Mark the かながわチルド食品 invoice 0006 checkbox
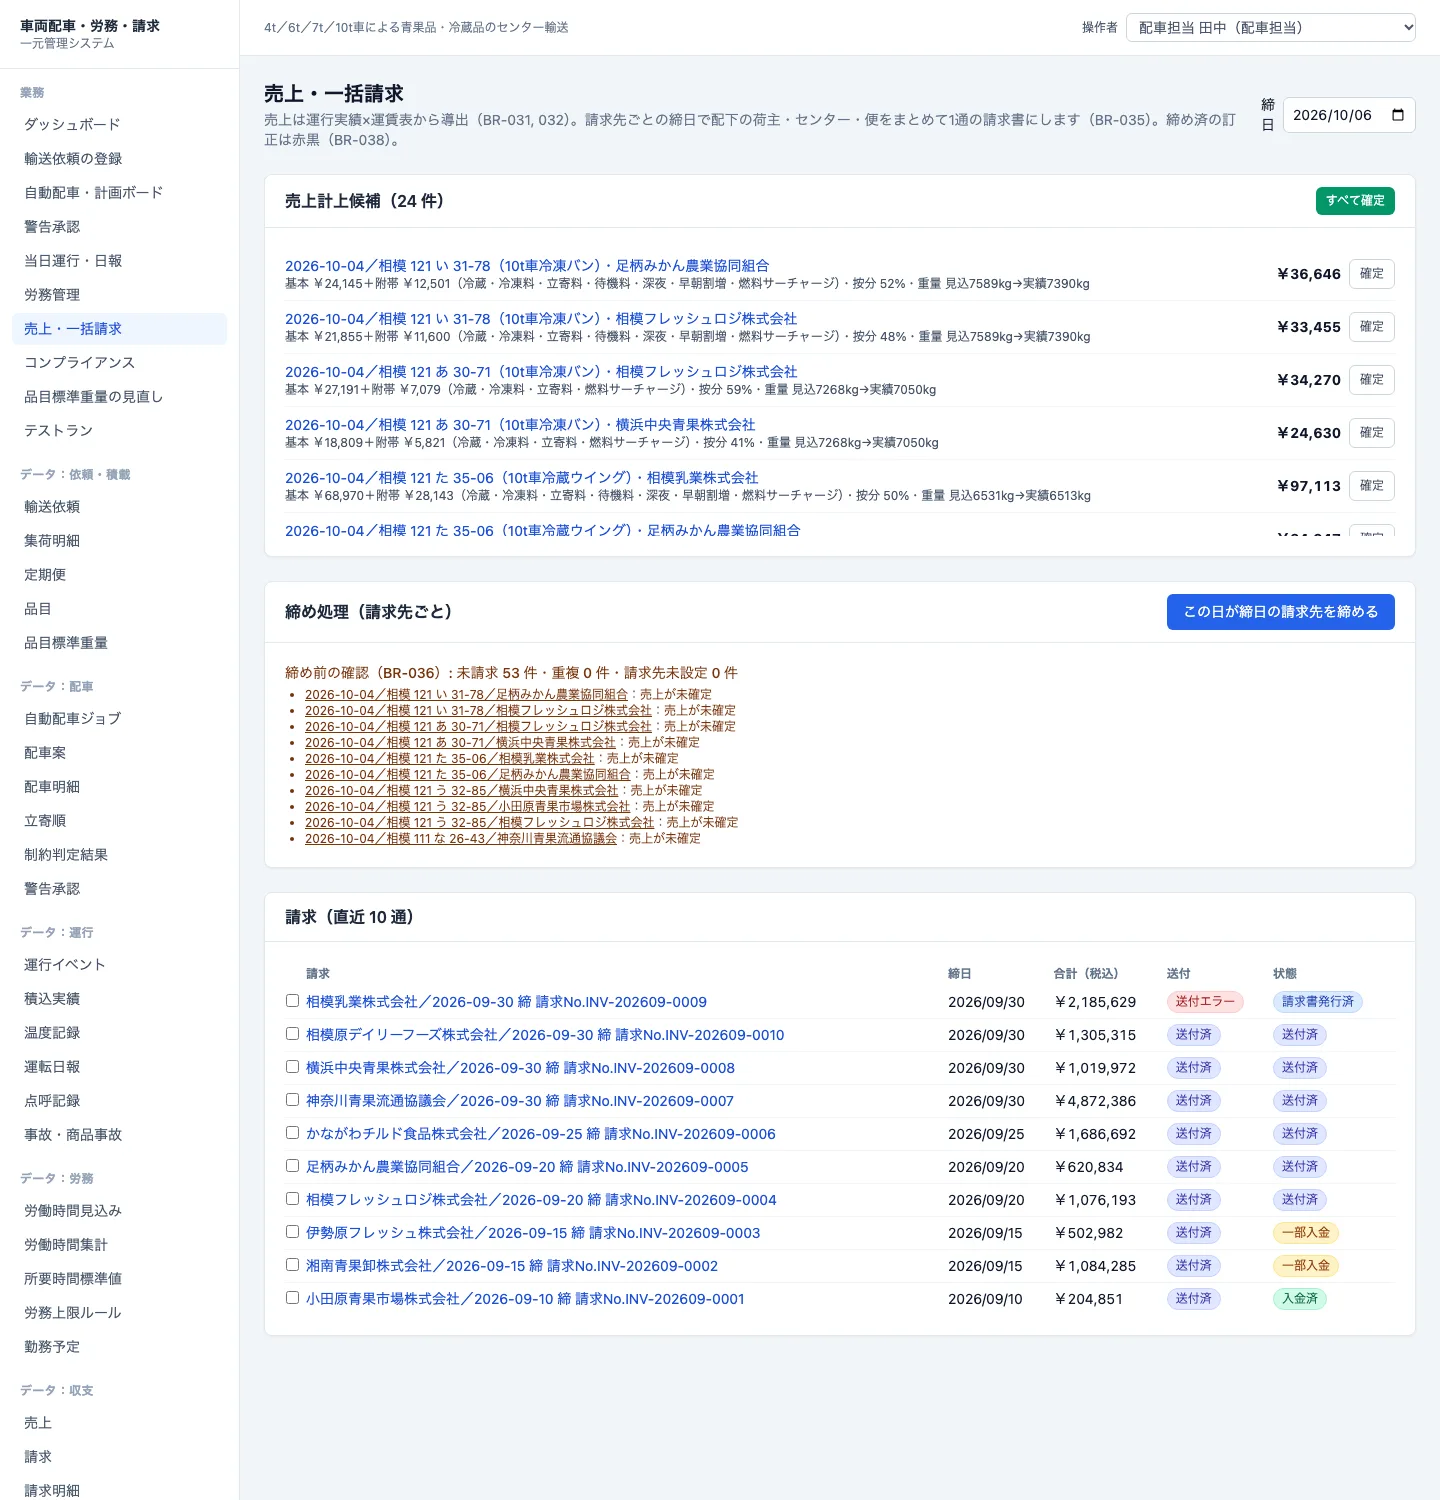The height and width of the screenshot is (1500, 1440). point(292,1133)
